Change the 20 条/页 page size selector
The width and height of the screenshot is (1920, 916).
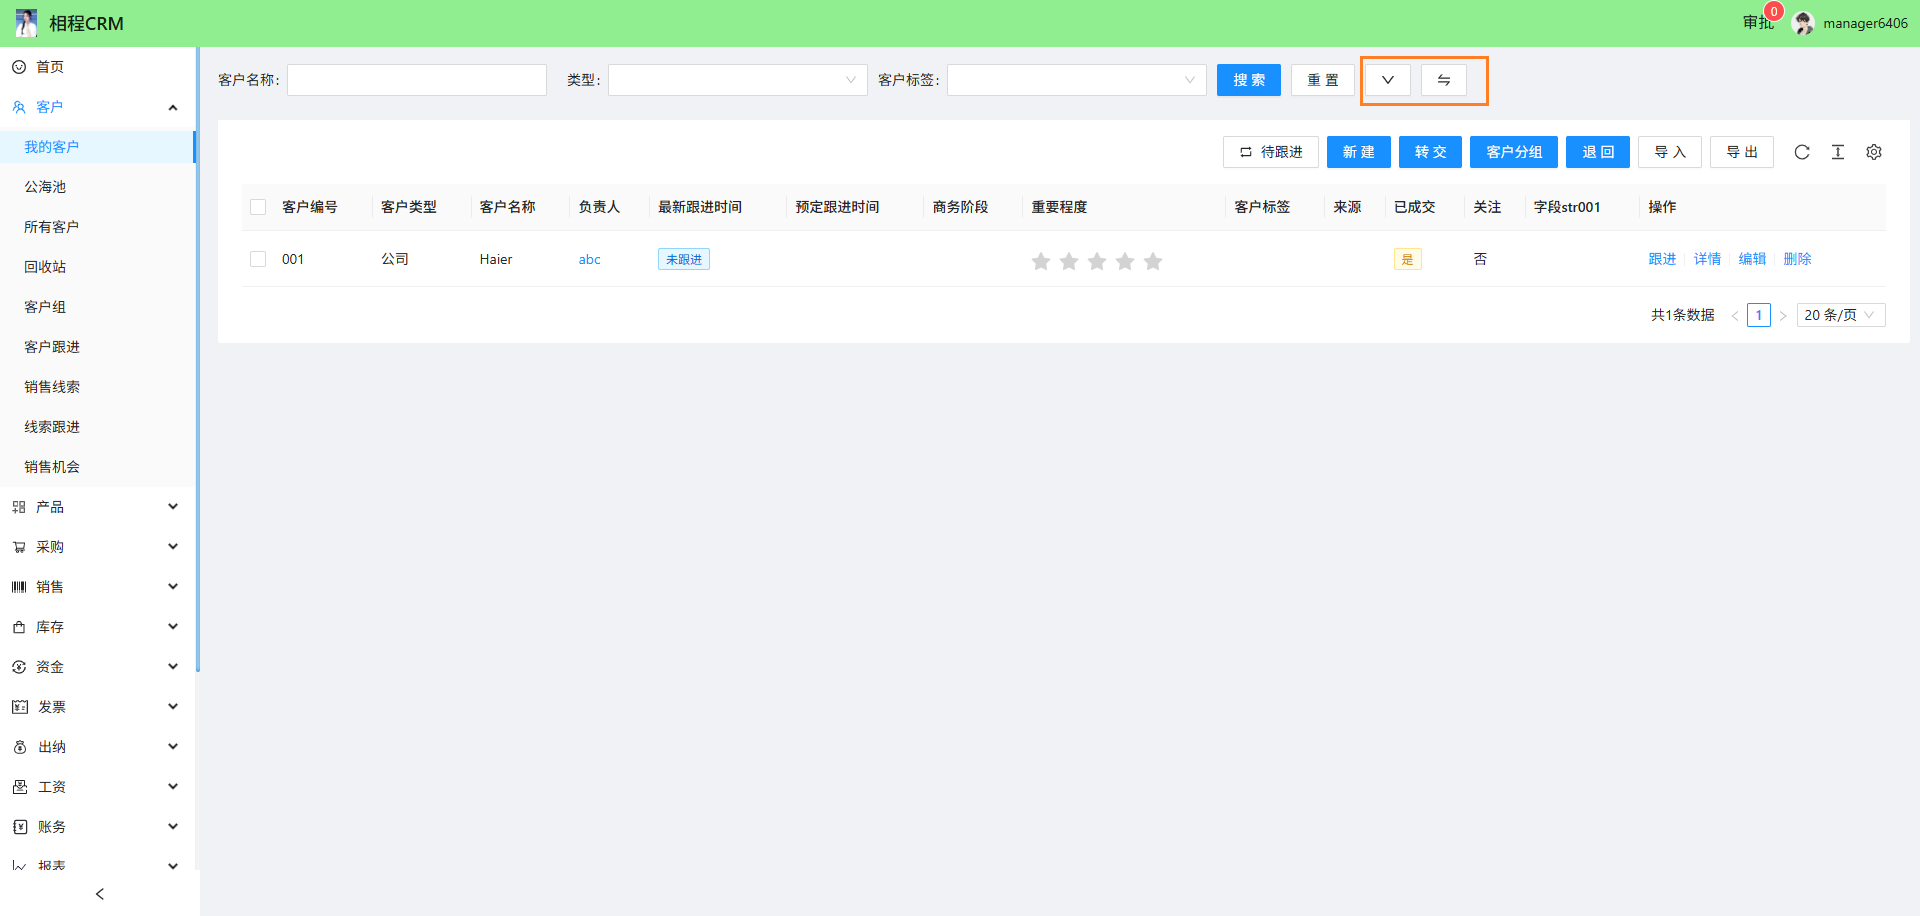coord(1840,315)
